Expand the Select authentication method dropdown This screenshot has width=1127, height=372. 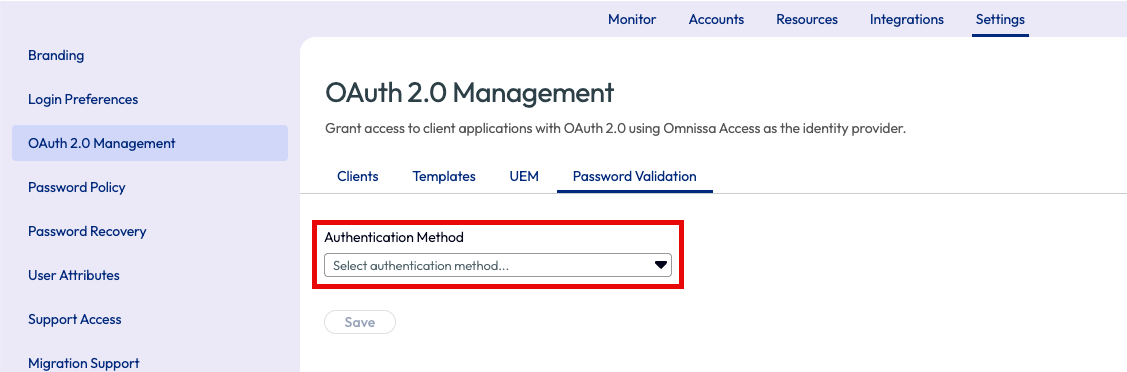[497, 265]
